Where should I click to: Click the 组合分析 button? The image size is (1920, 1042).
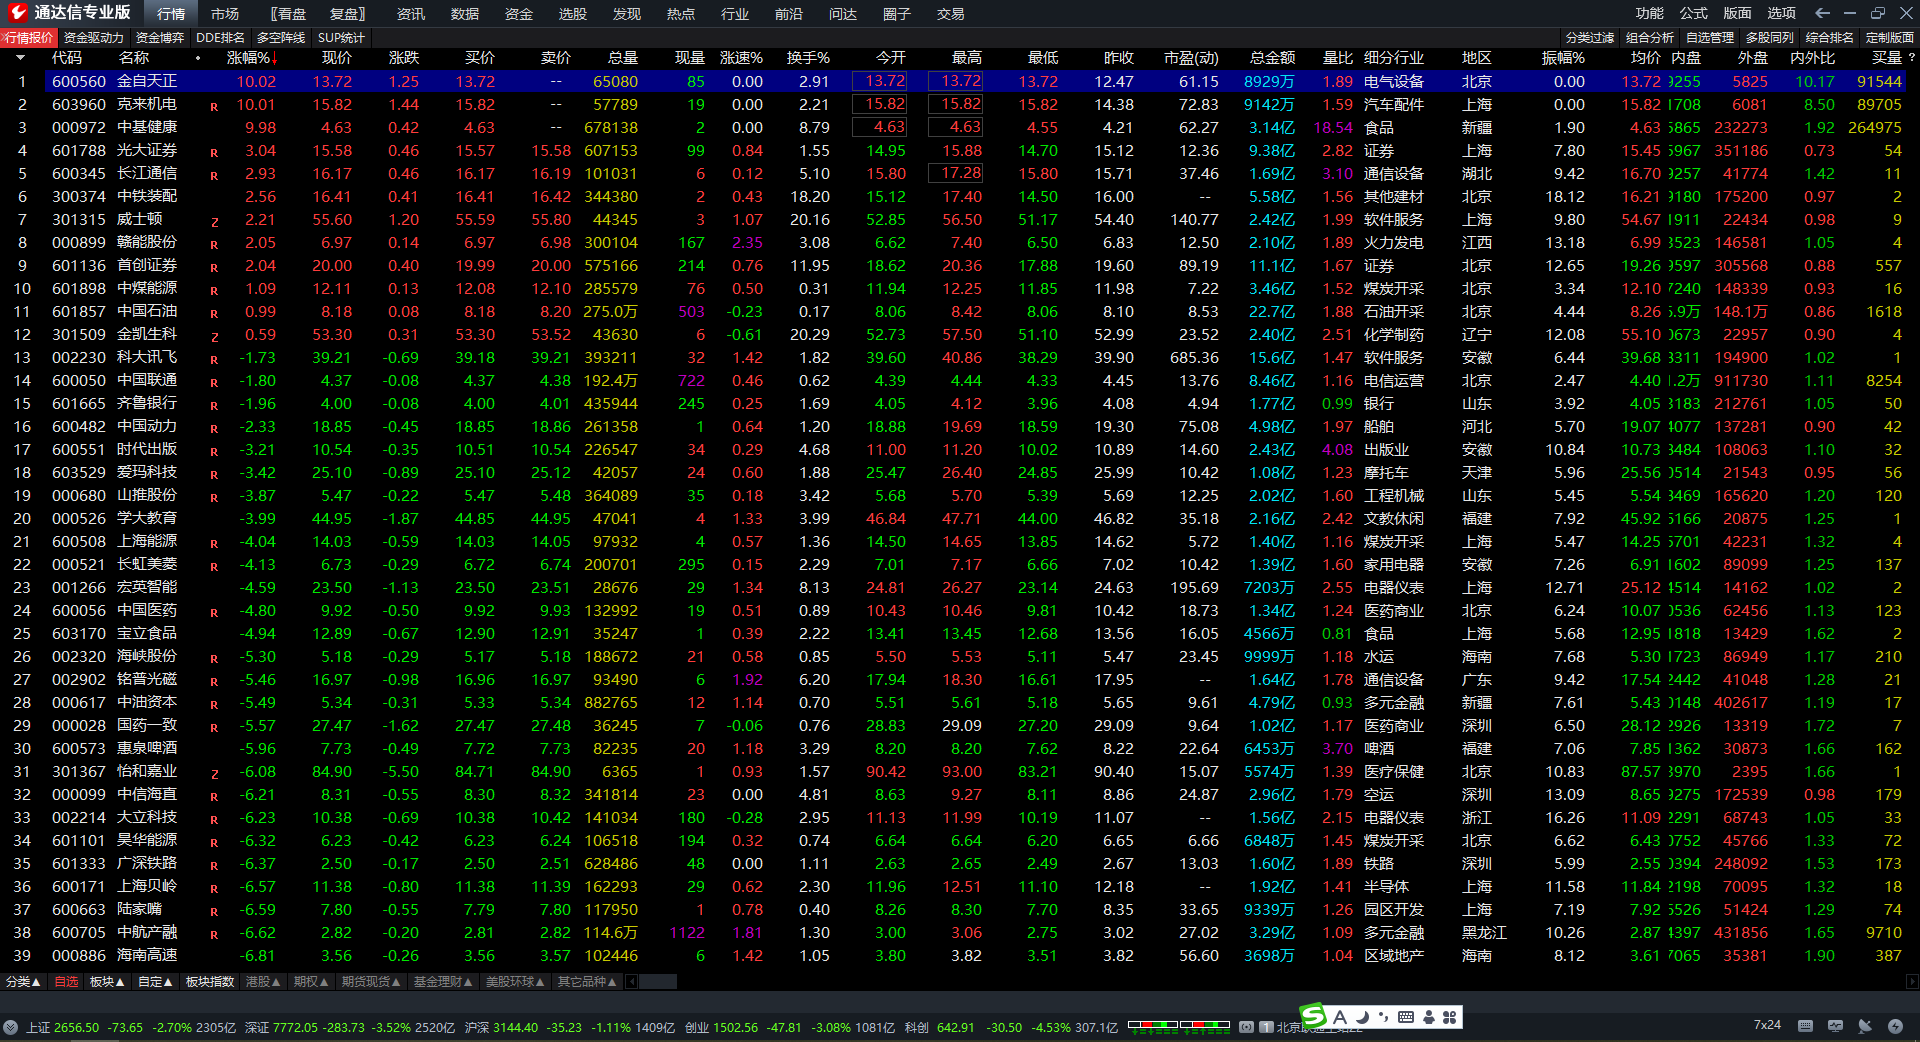(1650, 38)
